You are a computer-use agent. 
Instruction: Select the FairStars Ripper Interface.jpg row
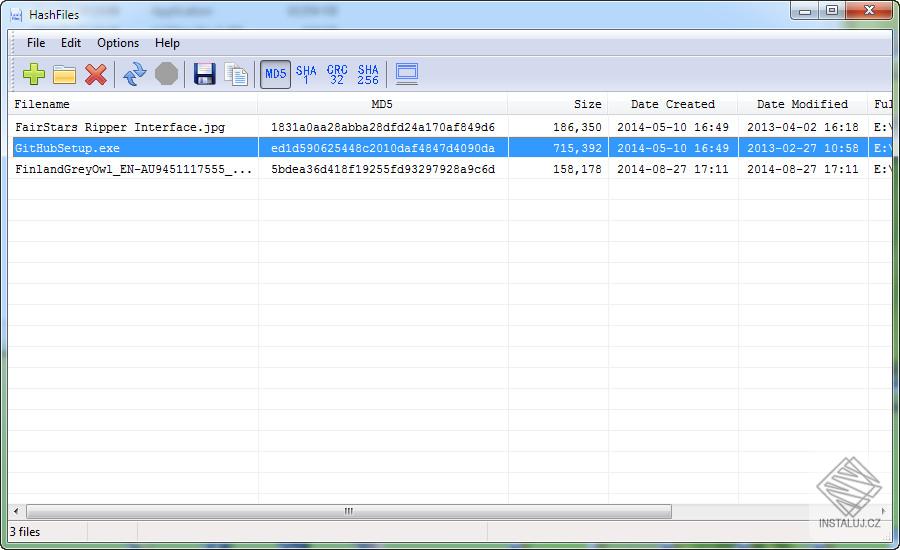[450, 127]
